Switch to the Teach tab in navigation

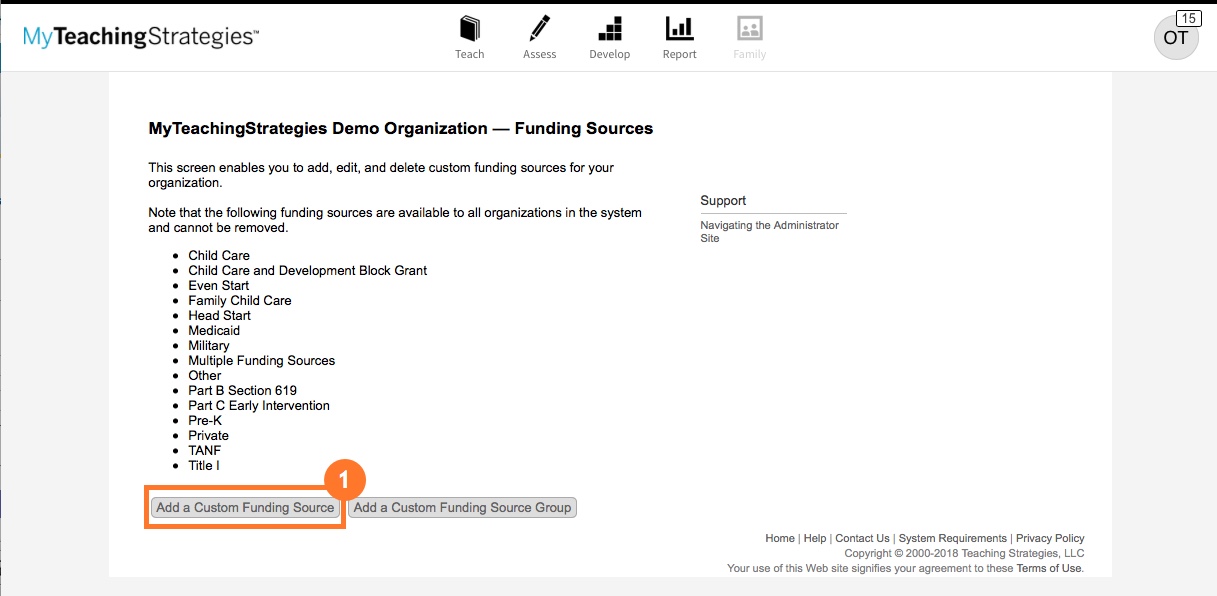469,35
